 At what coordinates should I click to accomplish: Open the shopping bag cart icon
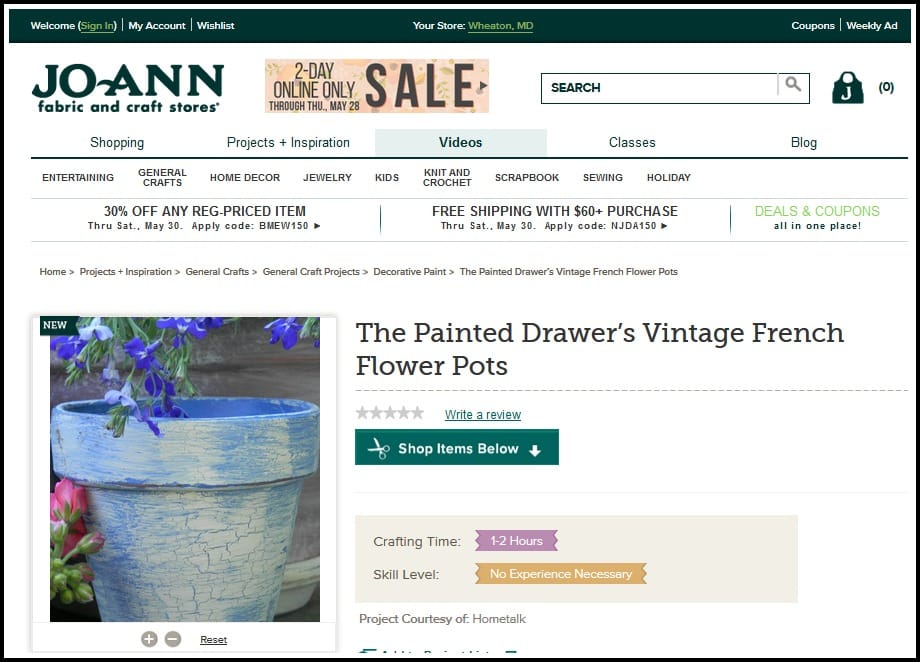[848, 88]
